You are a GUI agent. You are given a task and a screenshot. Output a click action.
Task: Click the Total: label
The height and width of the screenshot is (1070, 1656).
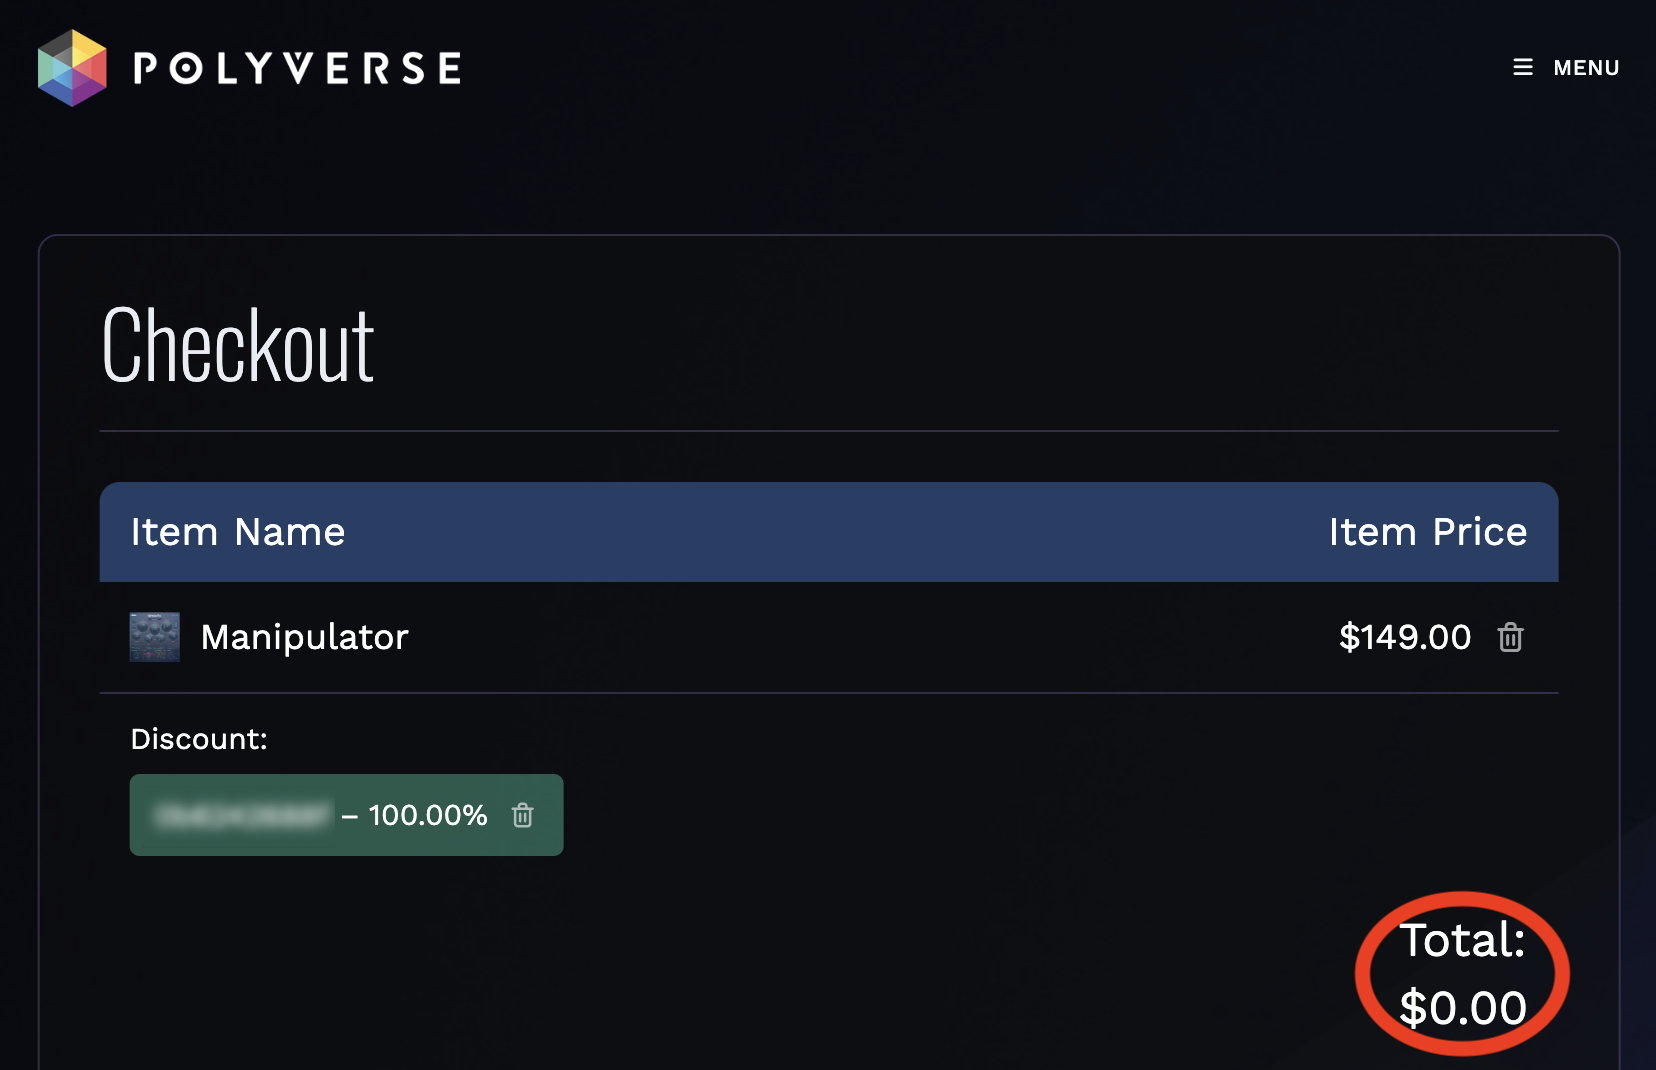1462,940
